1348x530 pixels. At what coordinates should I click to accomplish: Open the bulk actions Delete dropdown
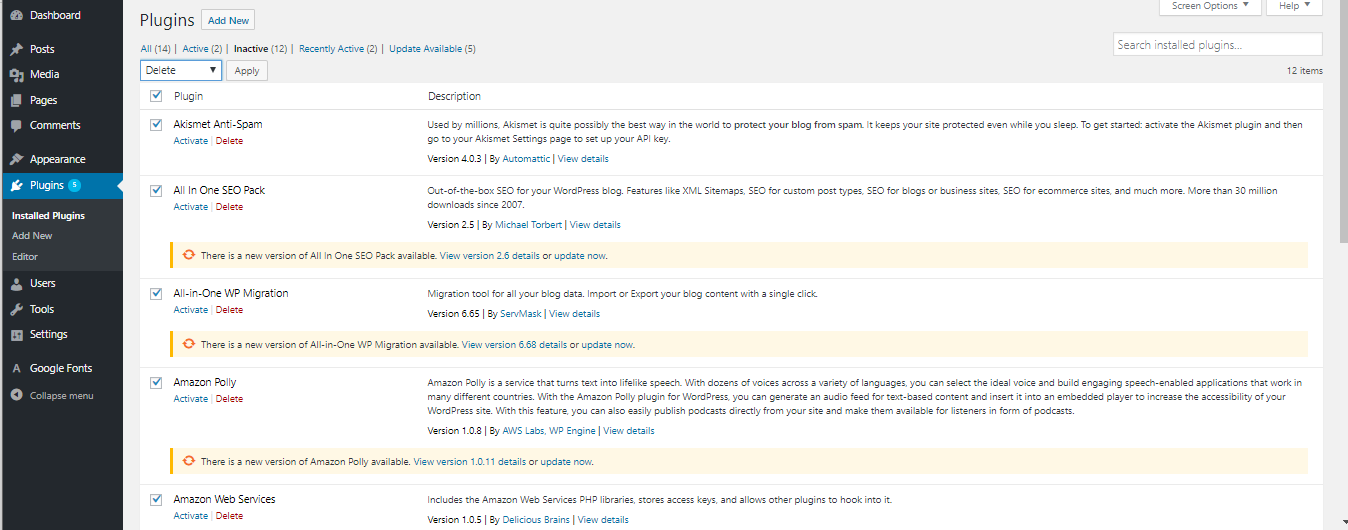pyautogui.click(x=181, y=71)
